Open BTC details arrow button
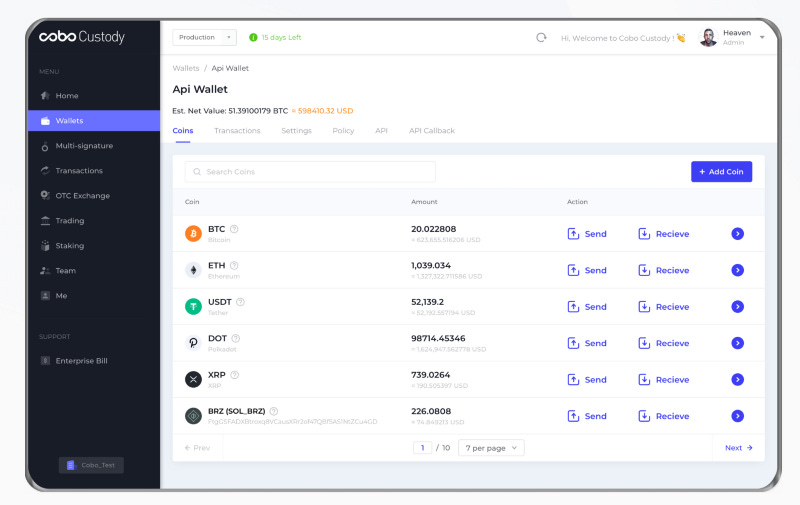Screen dimensions: 800x505 tap(738, 234)
